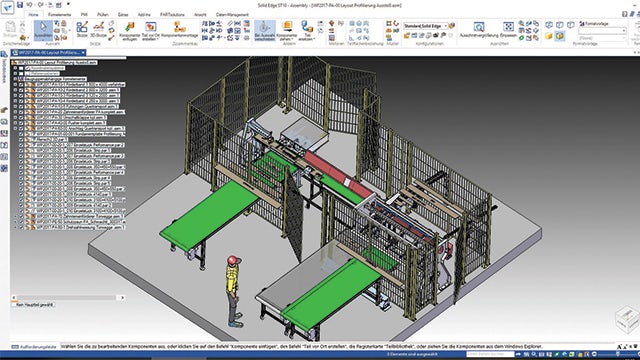Select the Aufforderungsleiste prompt bar tab
Image resolution: width=640 pixels, height=360 pixels.
[34, 347]
